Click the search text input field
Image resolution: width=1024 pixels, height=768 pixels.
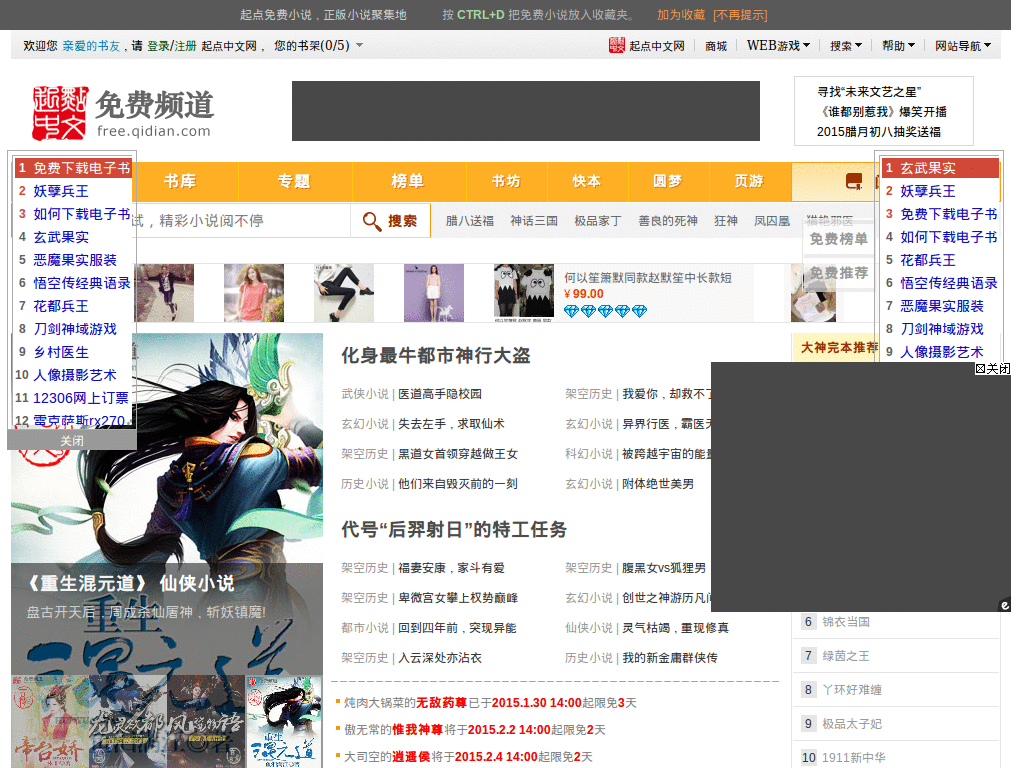(240, 221)
